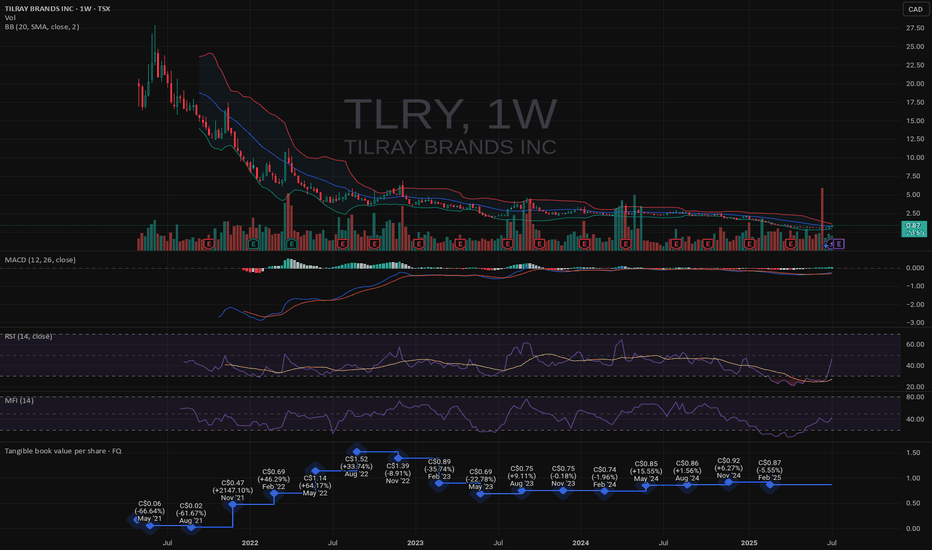Click the 12.50 price axis label
Image resolution: width=932 pixels, height=550 pixels.
[915, 139]
